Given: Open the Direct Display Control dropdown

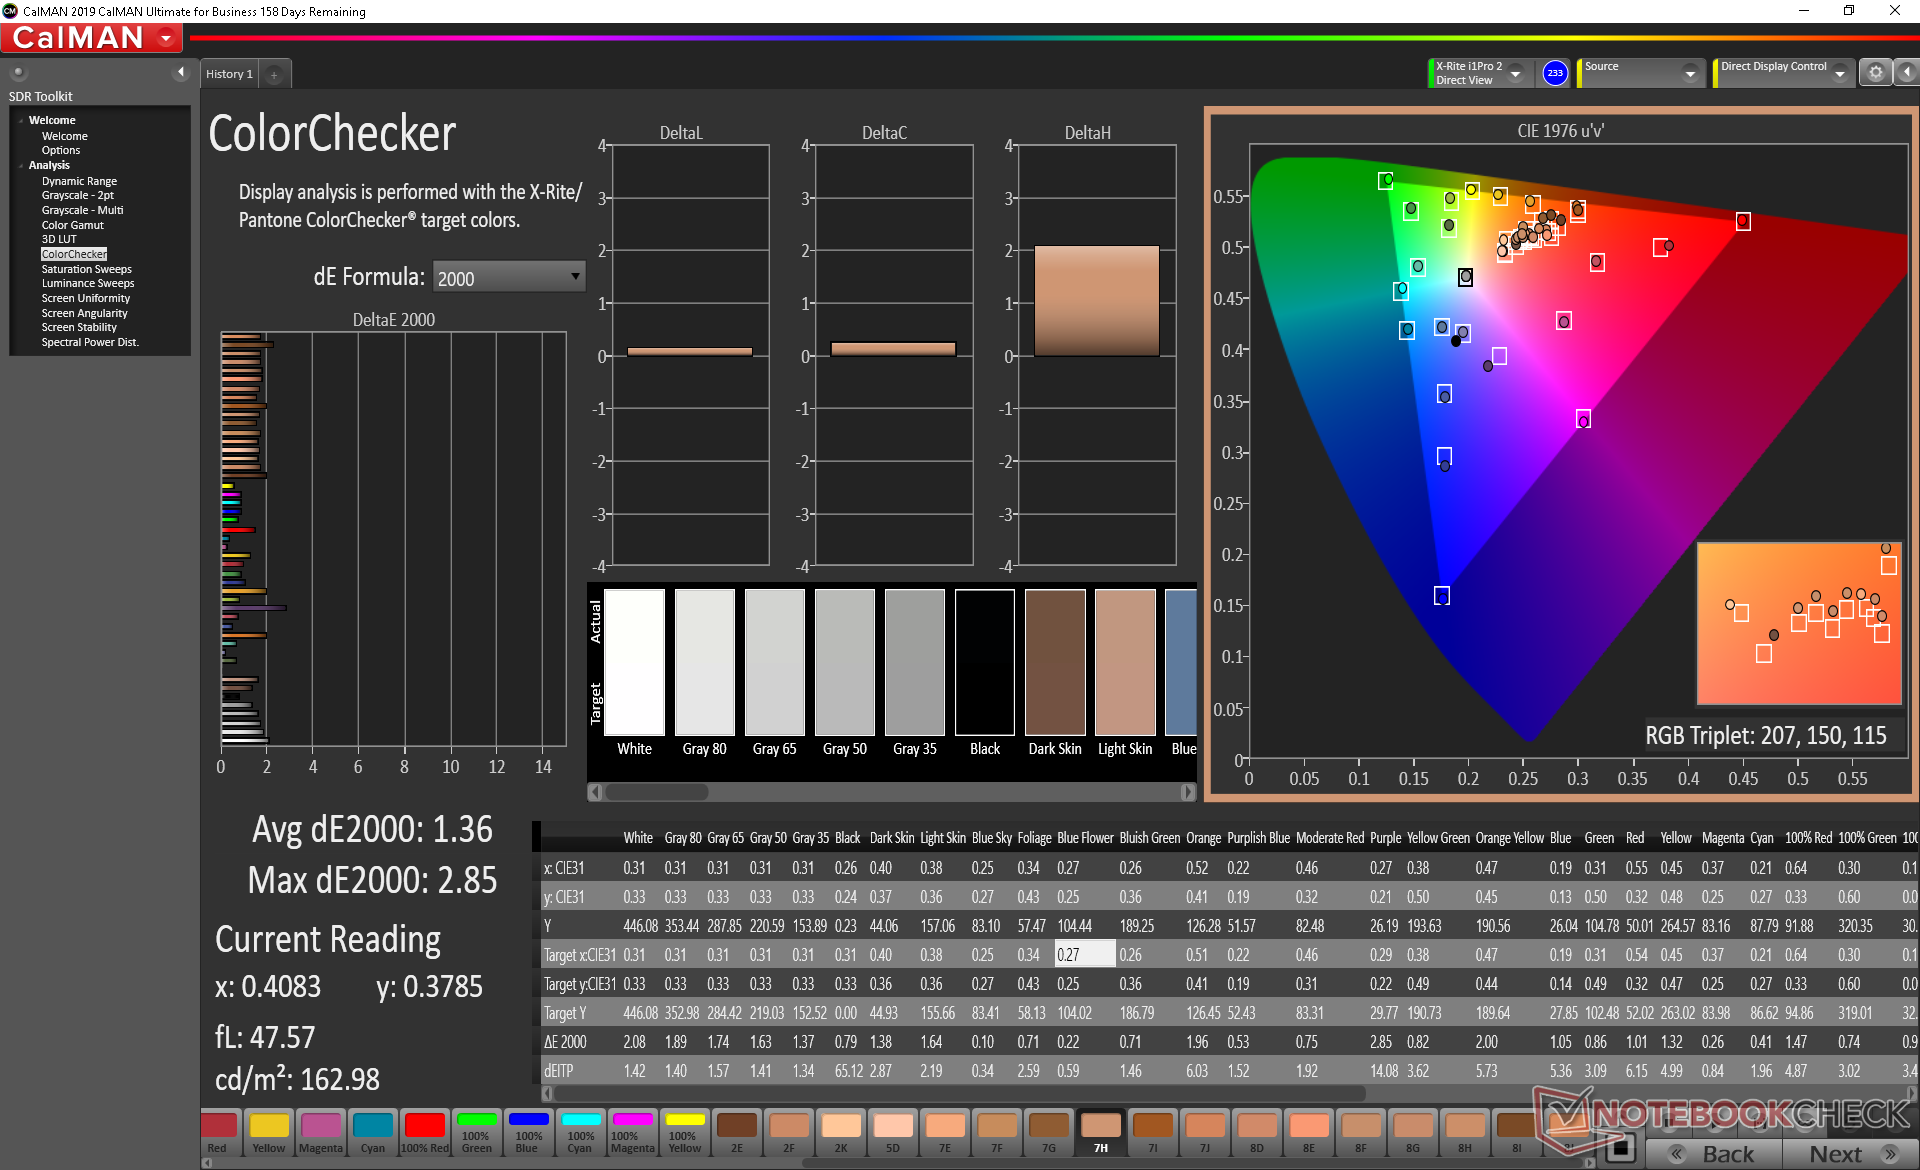Looking at the screenshot, I should coord(1839,74).
